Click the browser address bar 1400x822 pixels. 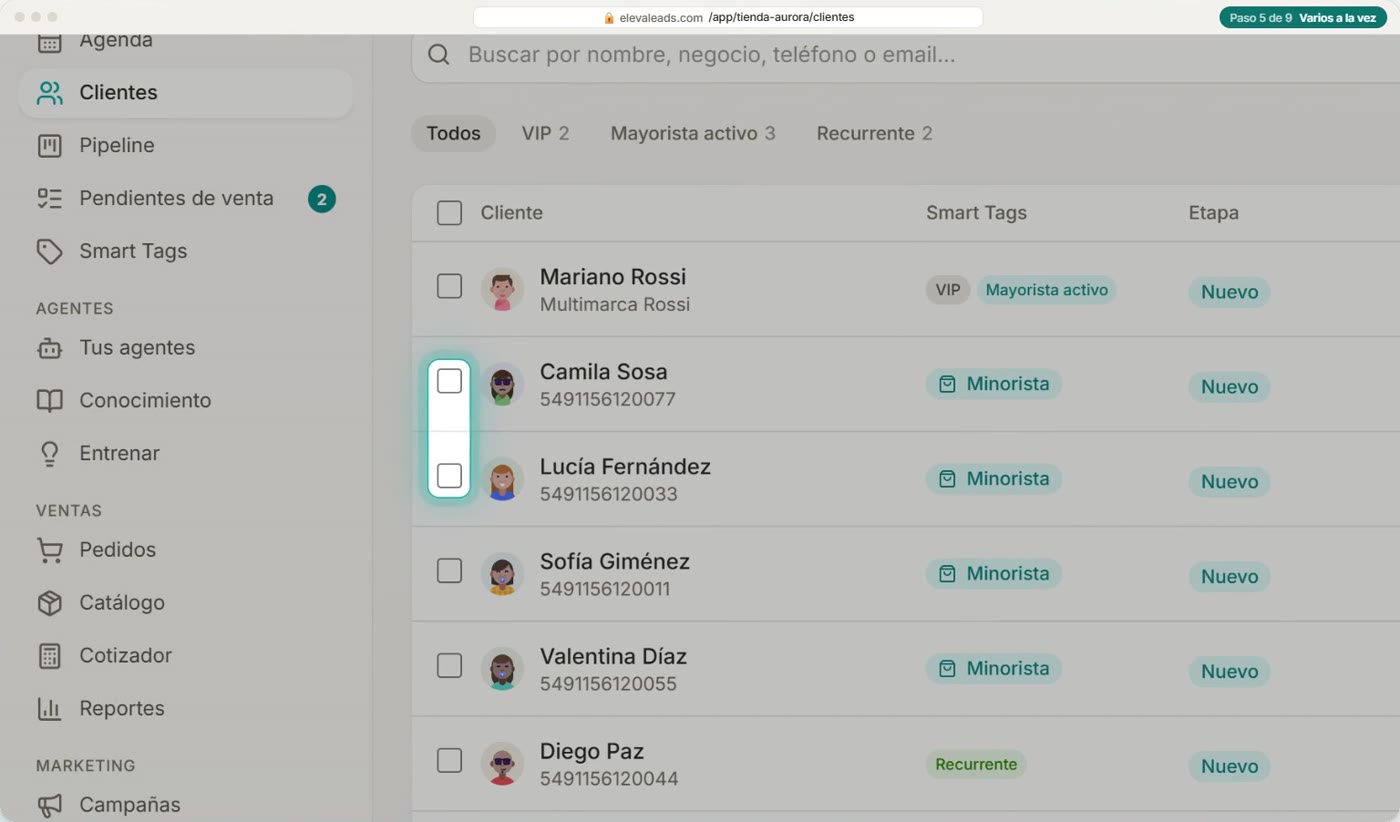point(728,18)
